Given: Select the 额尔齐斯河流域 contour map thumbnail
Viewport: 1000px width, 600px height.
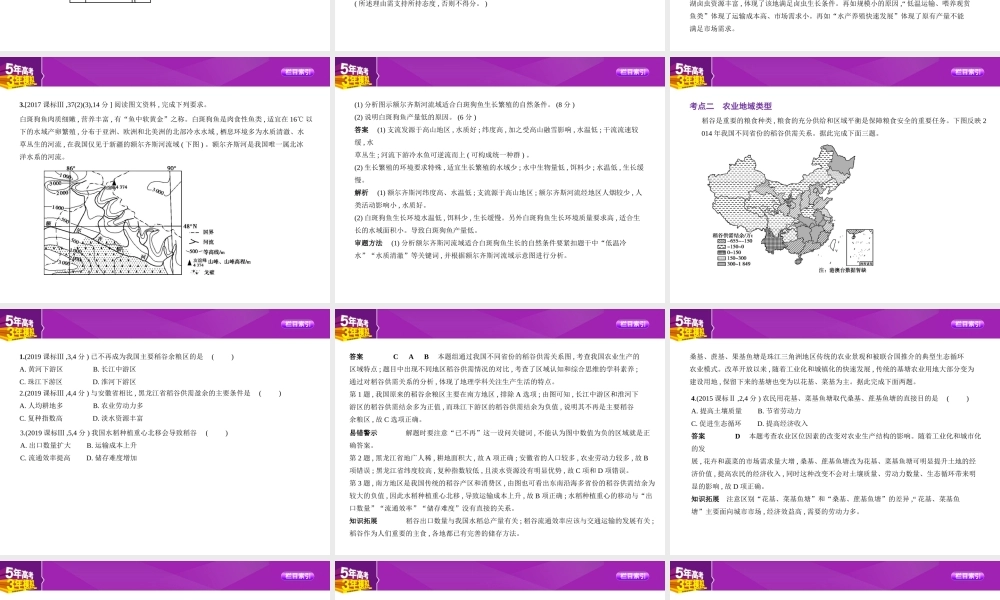Looking at the screenshot, I should [112, 223].
